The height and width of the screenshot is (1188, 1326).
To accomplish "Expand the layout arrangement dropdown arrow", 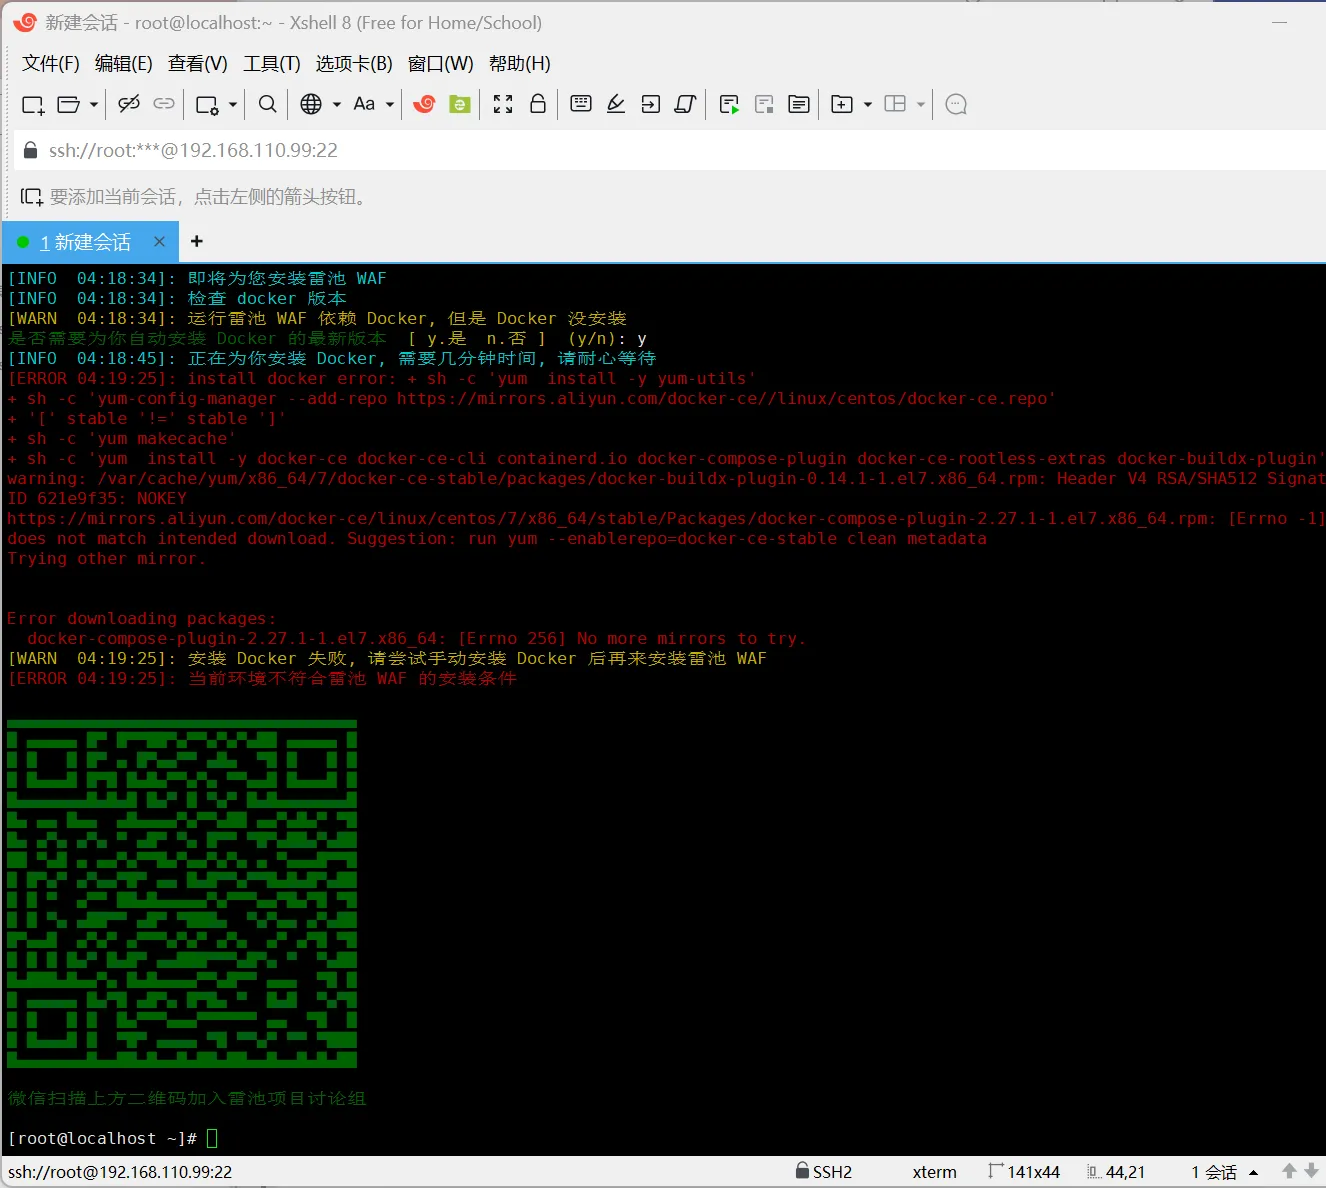I will pyautogui.click(x=921, y=104).
